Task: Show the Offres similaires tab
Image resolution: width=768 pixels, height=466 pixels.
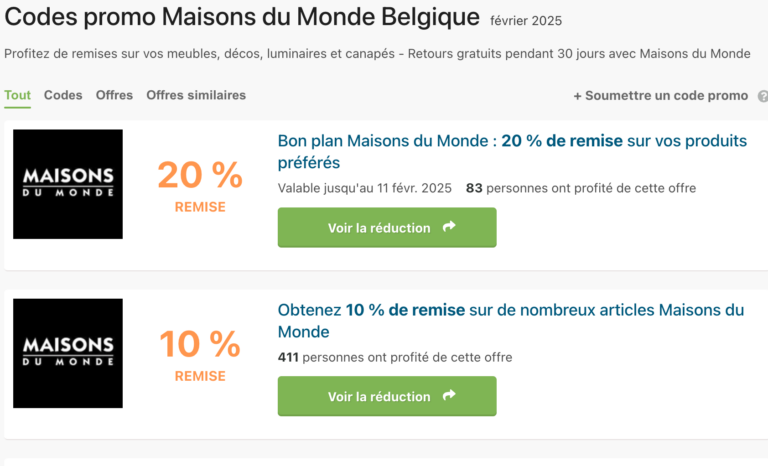Action: click(x=196, y=95)
